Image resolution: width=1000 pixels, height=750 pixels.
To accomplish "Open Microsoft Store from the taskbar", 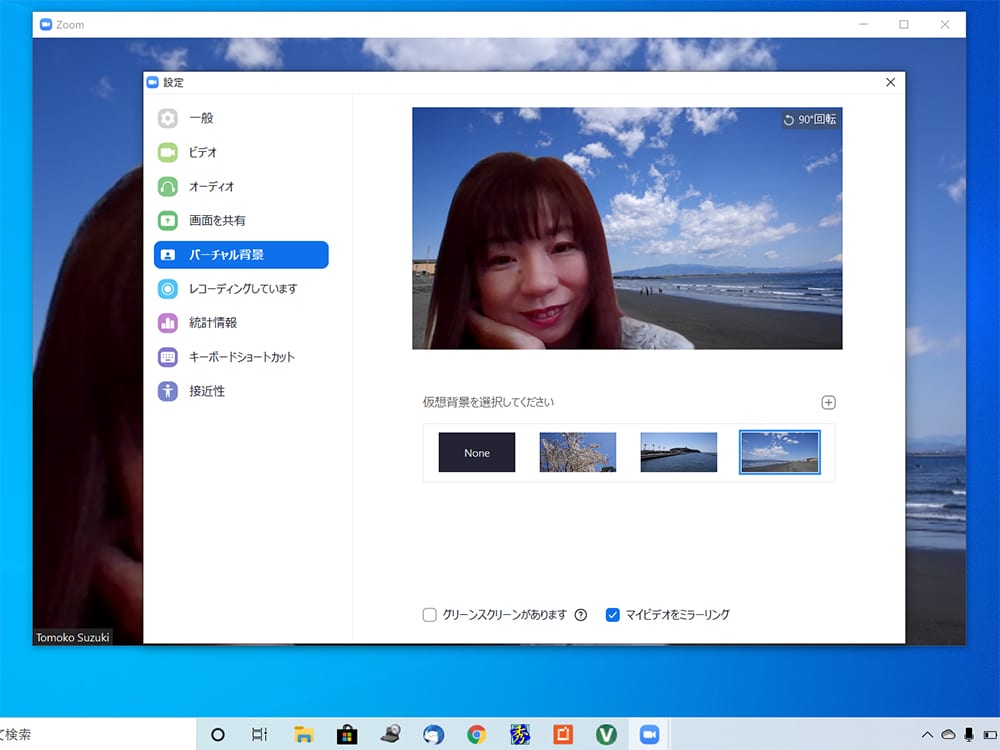I will (x=347, y=734).
